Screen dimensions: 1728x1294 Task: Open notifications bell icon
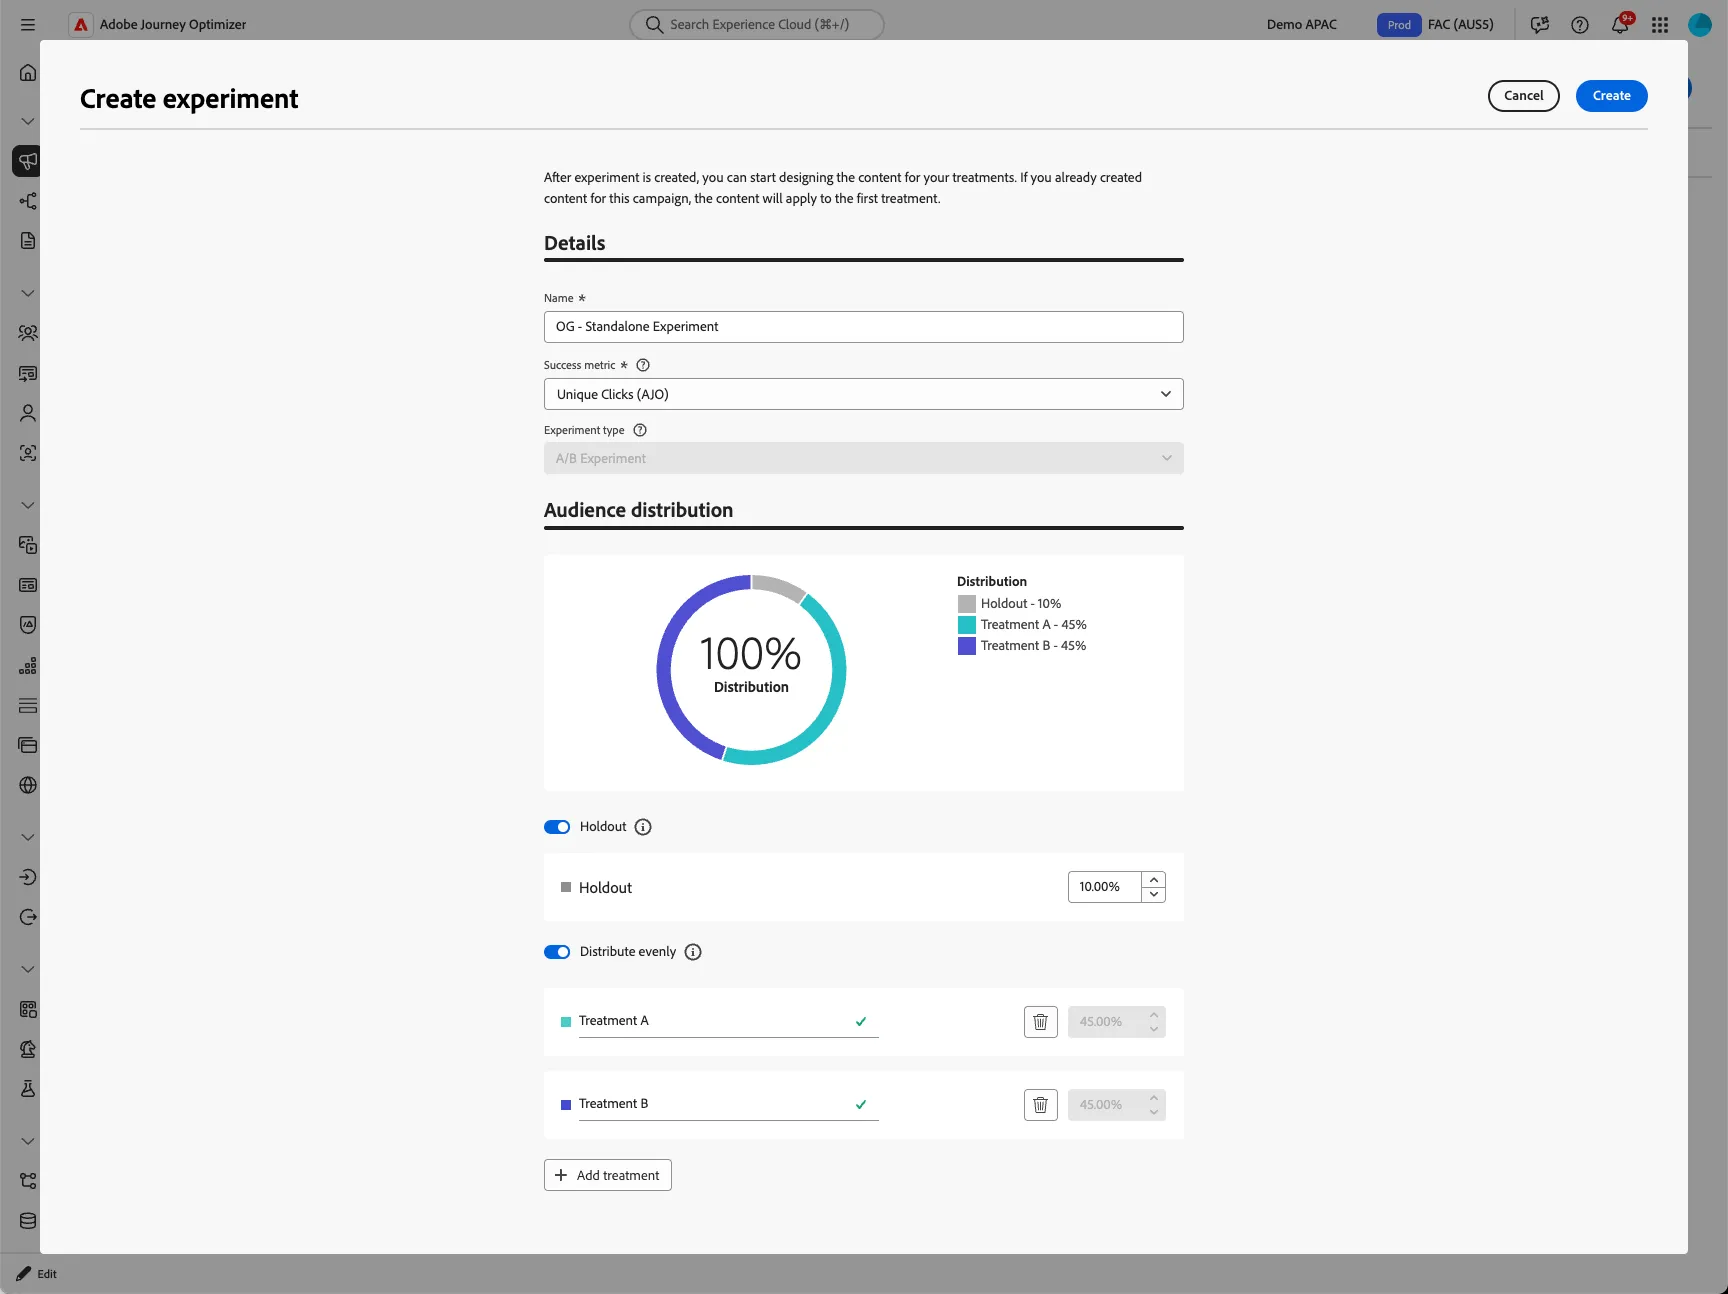(1620, 25)
